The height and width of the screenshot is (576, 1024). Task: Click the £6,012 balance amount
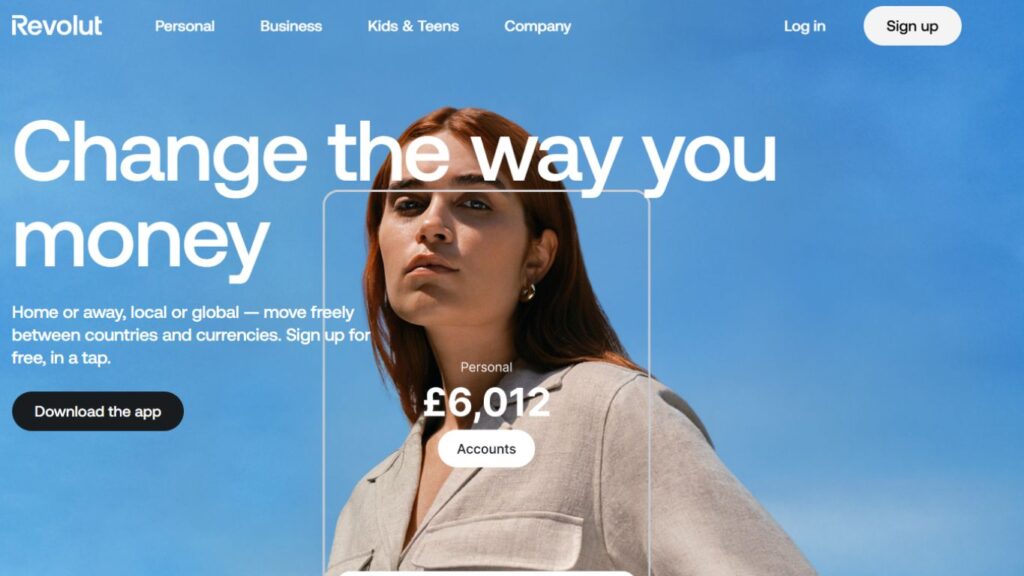[x=487, y=402]
